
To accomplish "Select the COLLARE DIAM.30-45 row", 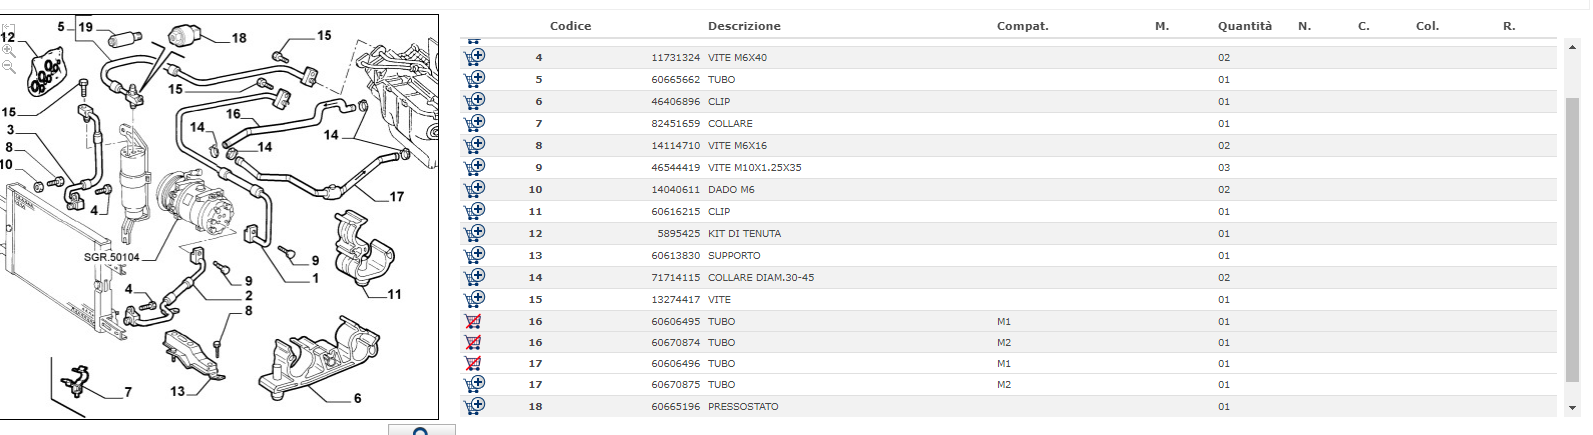I will click(x=1008, y=277).
